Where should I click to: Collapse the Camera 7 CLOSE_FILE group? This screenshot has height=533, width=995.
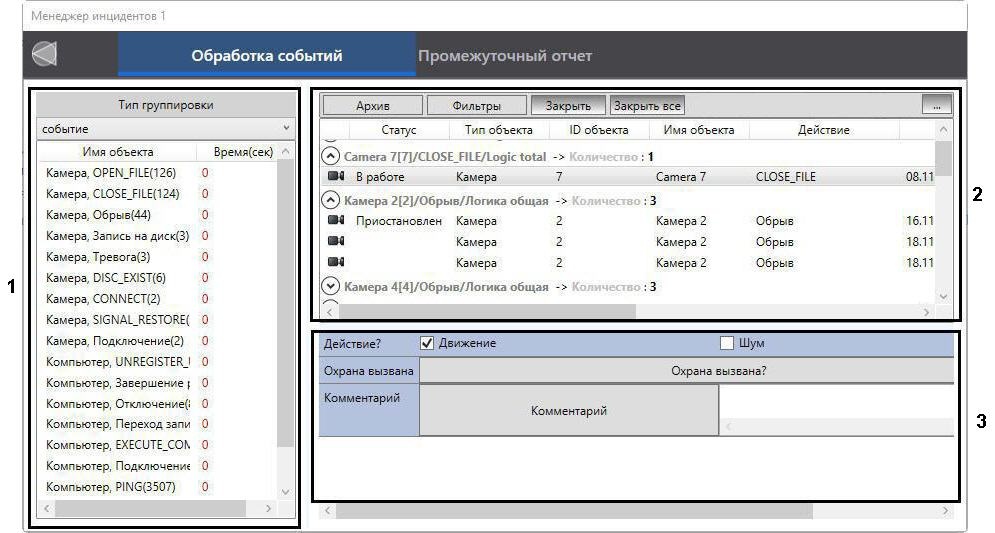pos(331,157)
